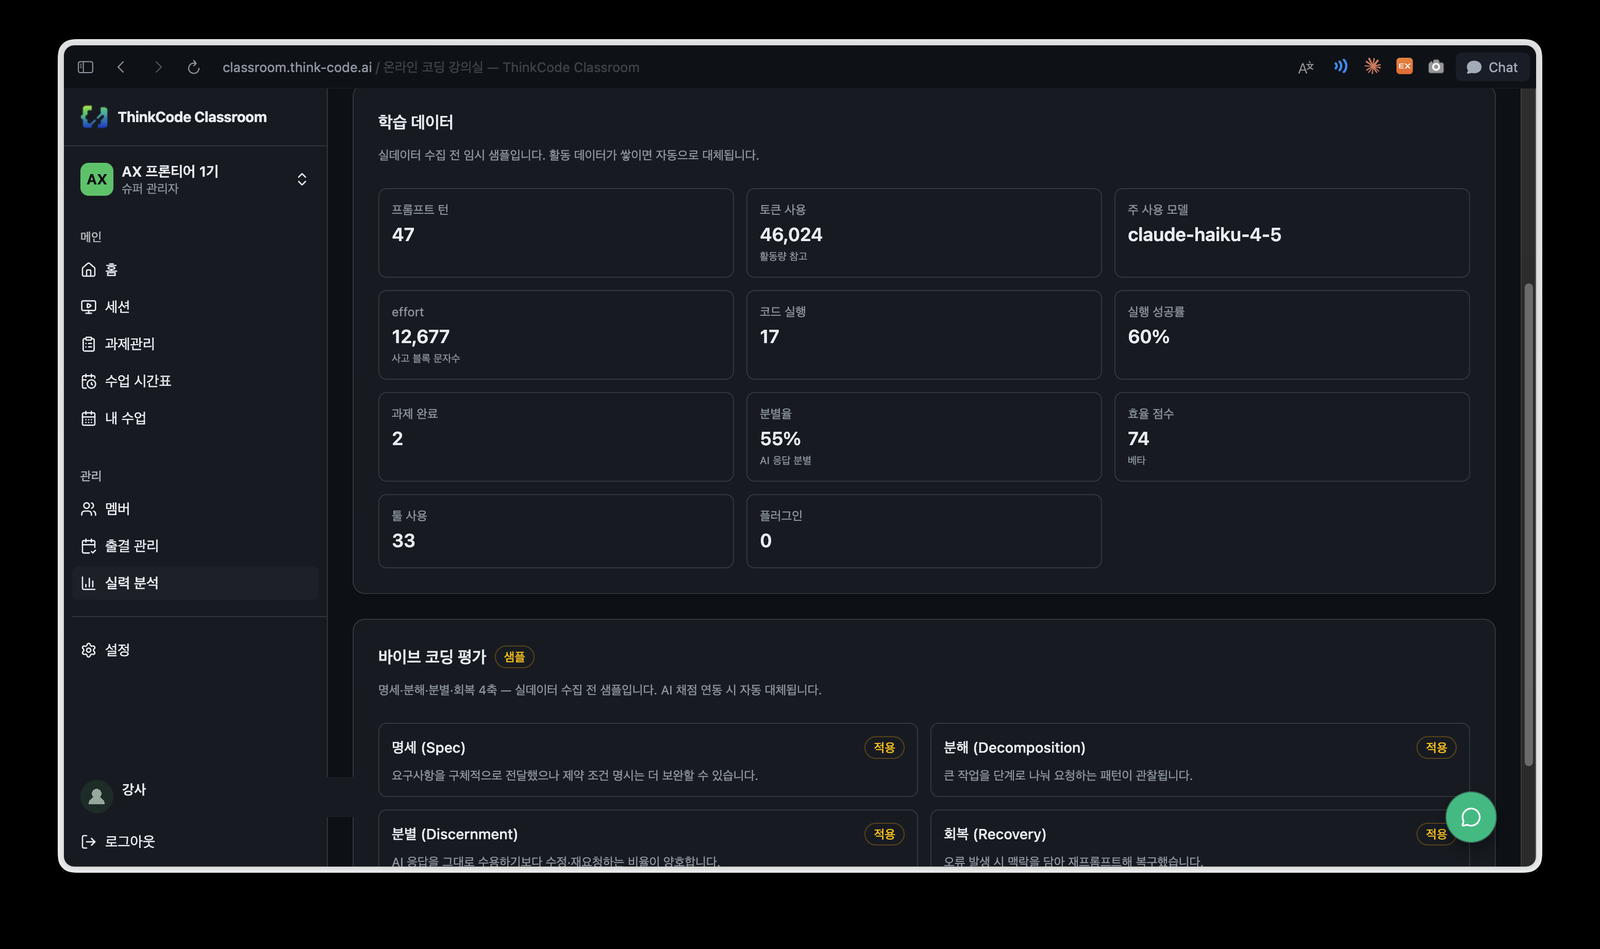Click the 강사 user avatar
1600x949 pixels.
[96, 796]
